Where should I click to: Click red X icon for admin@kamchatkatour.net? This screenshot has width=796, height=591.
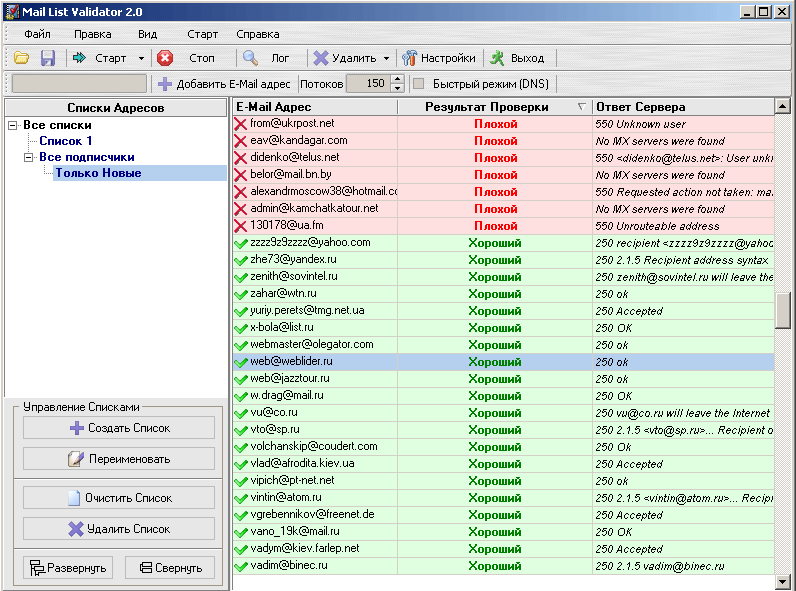(241, 209)
